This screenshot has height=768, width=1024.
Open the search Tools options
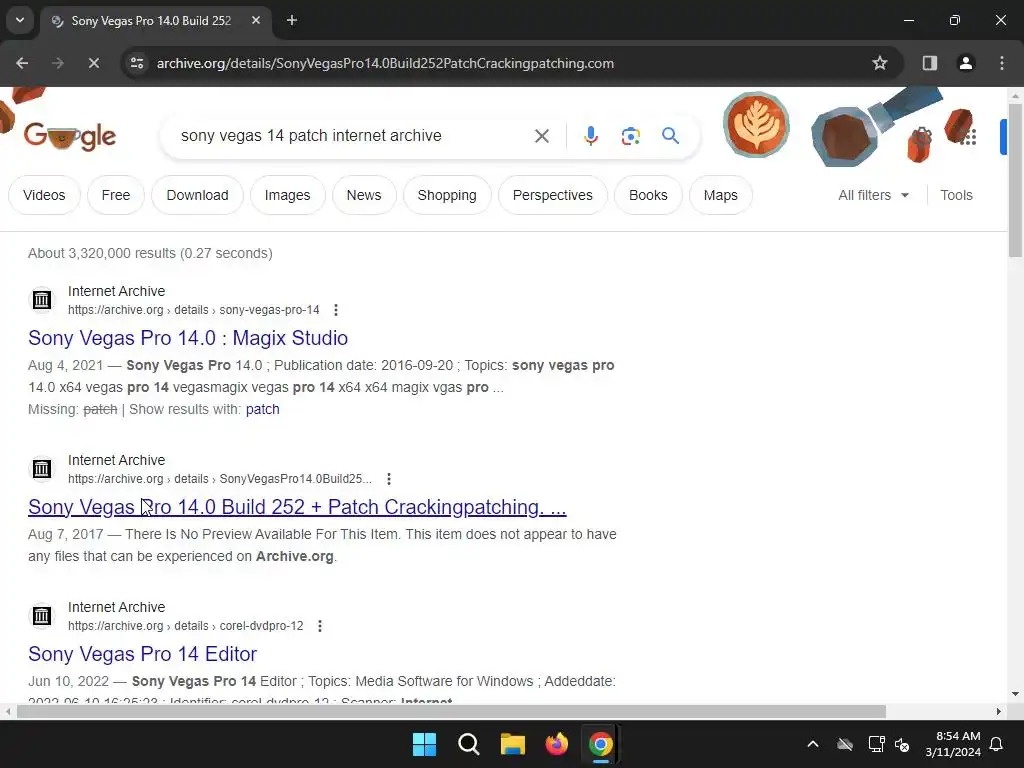coord(956,195)
